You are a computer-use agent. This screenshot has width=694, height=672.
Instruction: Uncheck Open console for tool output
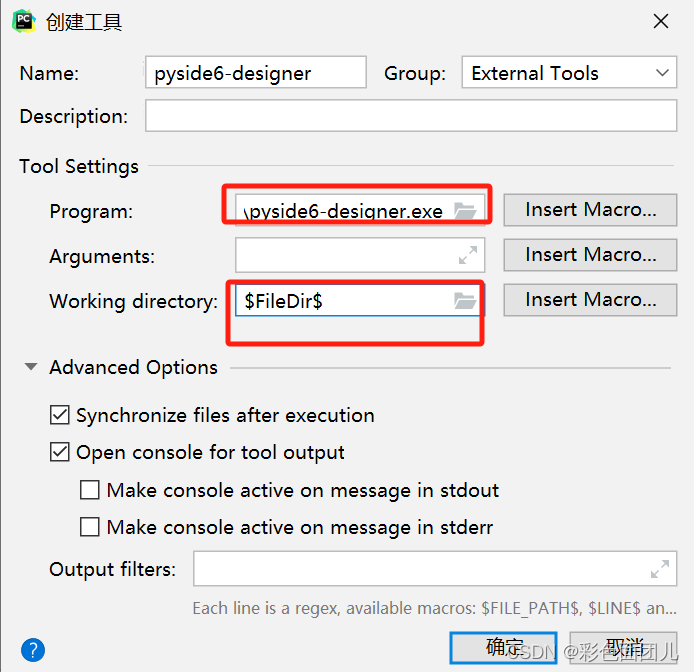pos(59,452)
